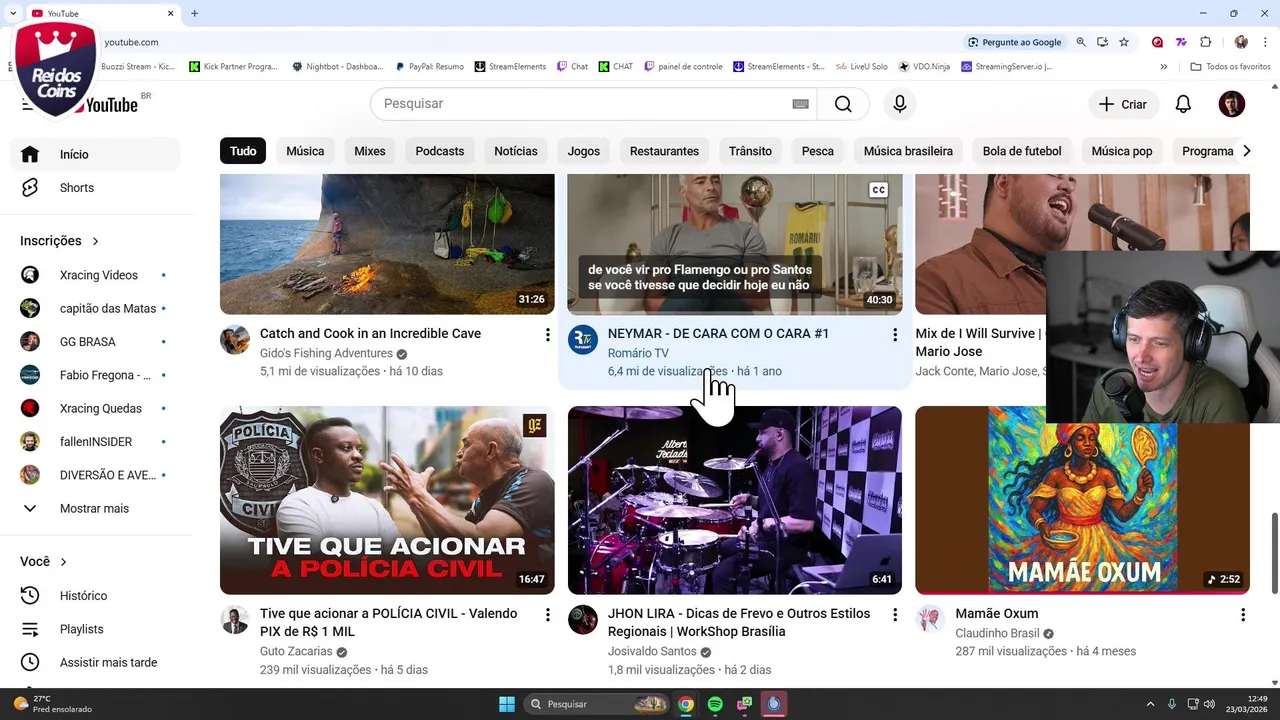Open options menu for Tive que acionar video
The width and height of the screenshot is (1280, 720).
coord(547,615)
